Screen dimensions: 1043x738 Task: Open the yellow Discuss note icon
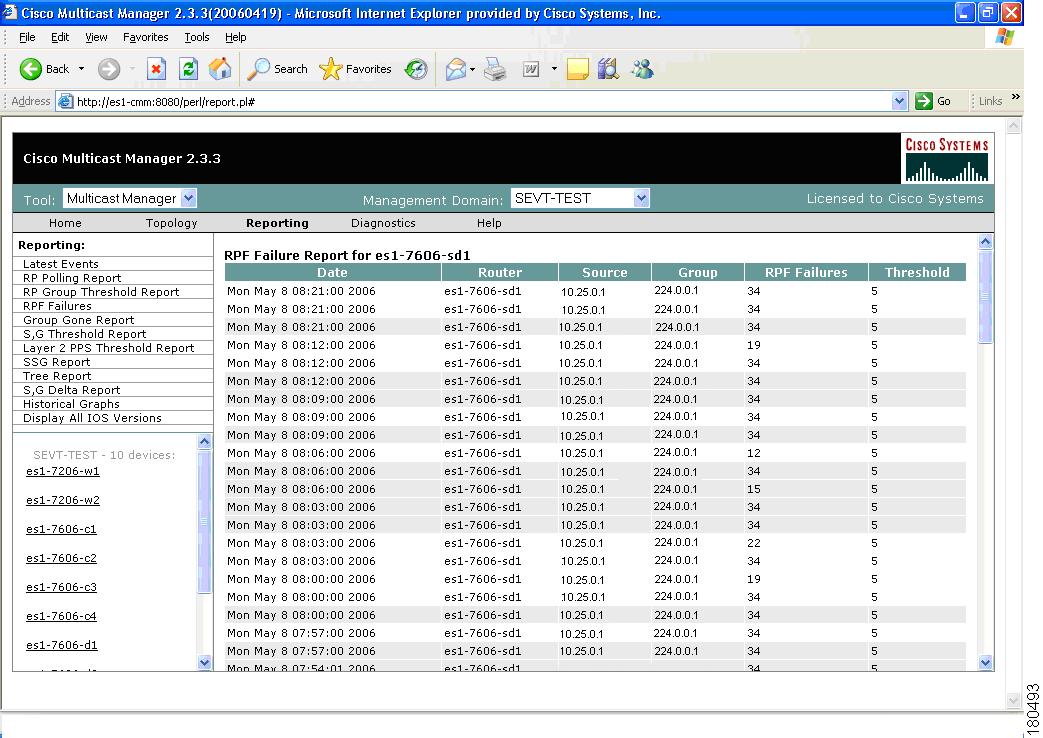click(x=577, y=69)
